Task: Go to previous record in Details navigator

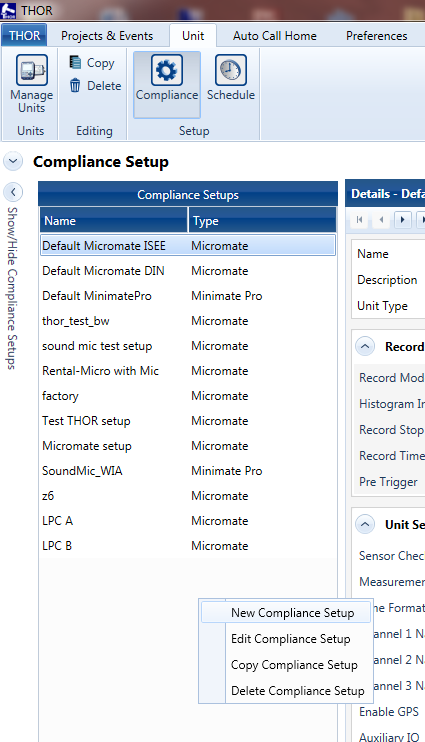Action: coord(381,220)
